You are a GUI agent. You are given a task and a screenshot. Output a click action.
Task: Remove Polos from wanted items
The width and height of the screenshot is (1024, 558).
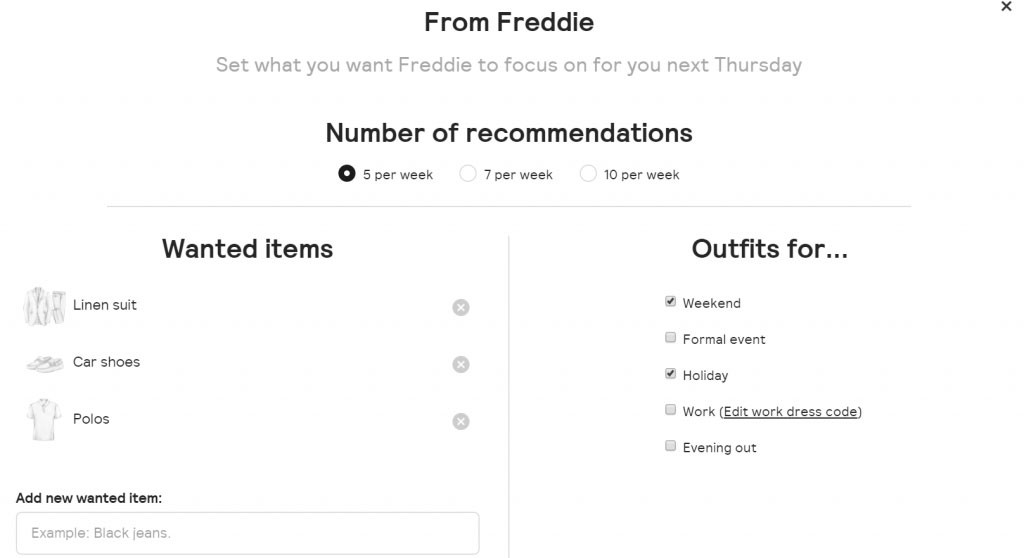click(x=461, y=422)
